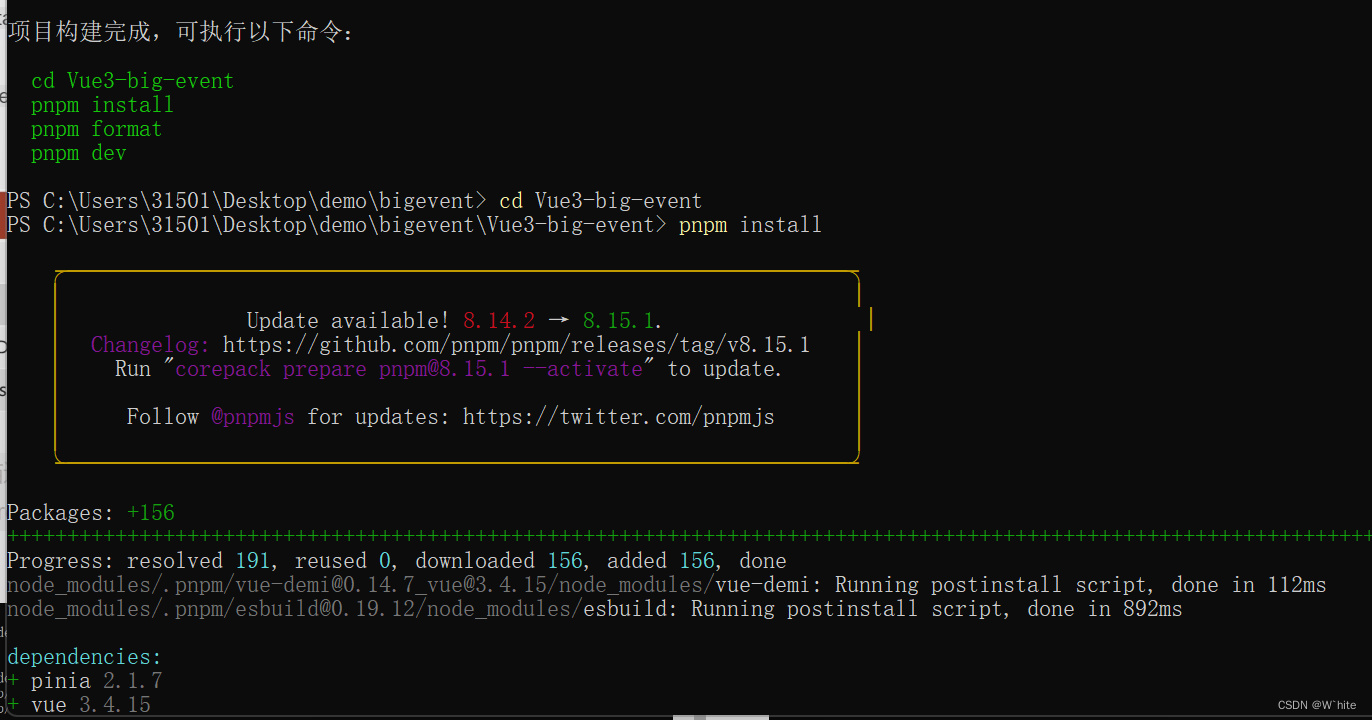Click the vue-demi postinstall script line
Image resolution: width=1372 pixels, height=720 pixels.
click(667, 585)
